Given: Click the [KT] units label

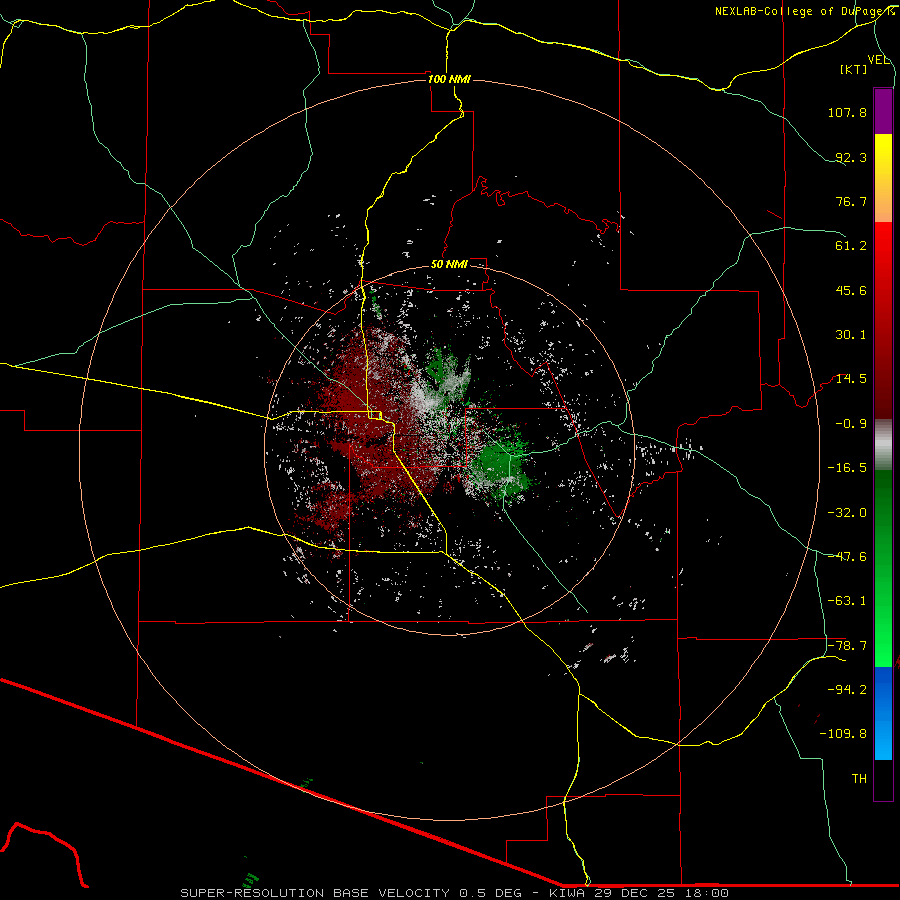Looking at the screenshot, I should 854,69.
